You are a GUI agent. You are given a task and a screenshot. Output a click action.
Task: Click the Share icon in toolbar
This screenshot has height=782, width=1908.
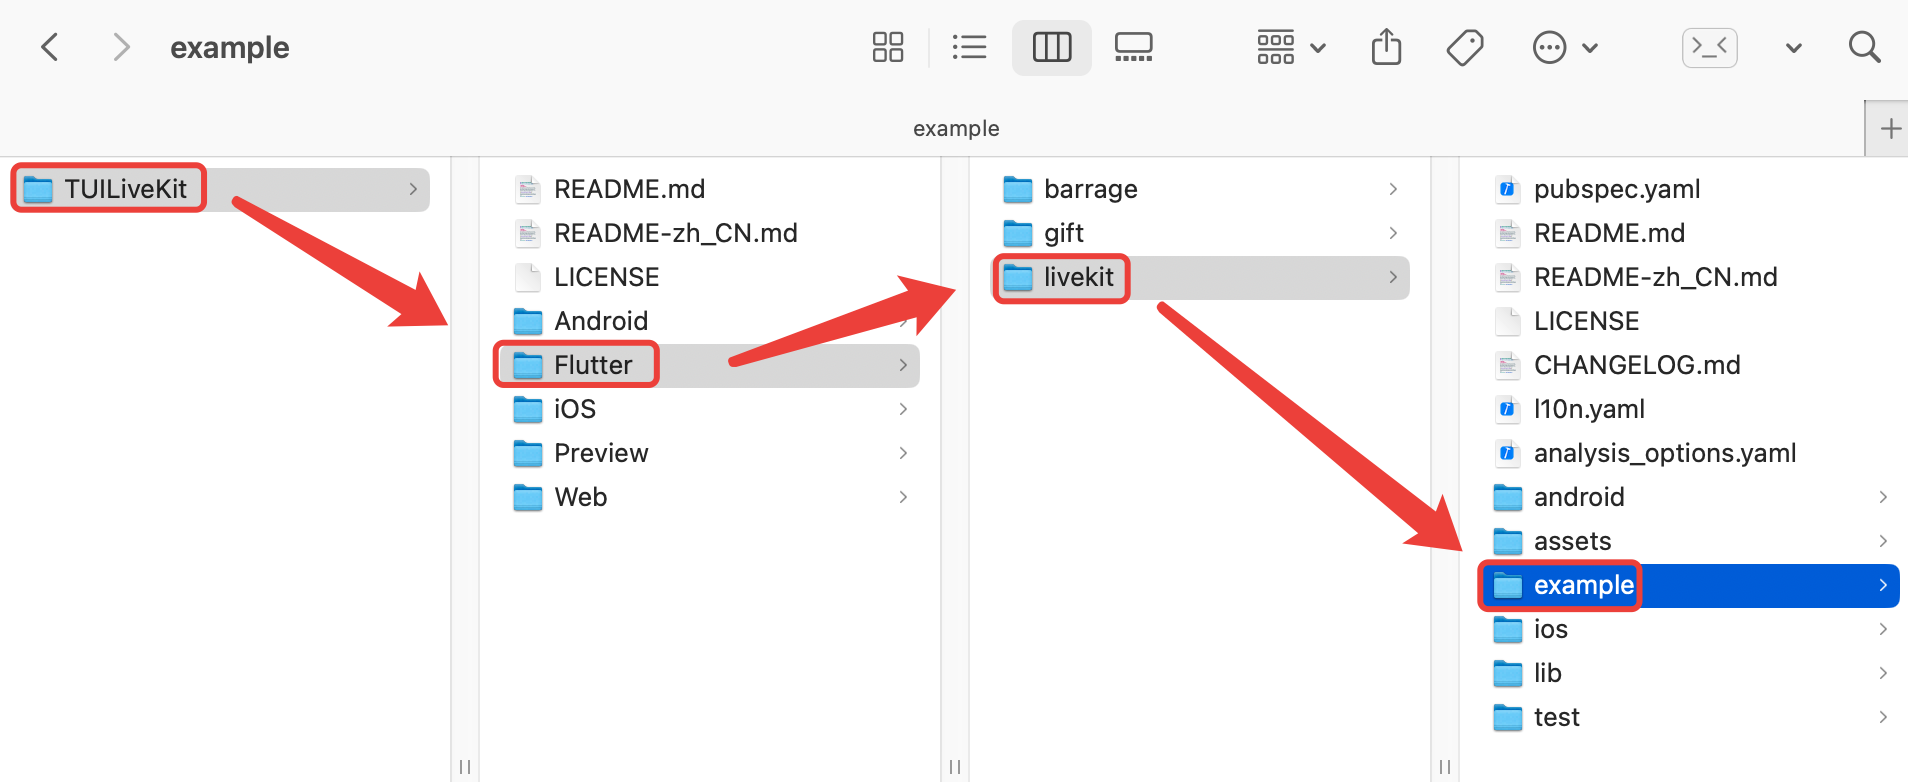(x=1386, y=47)
